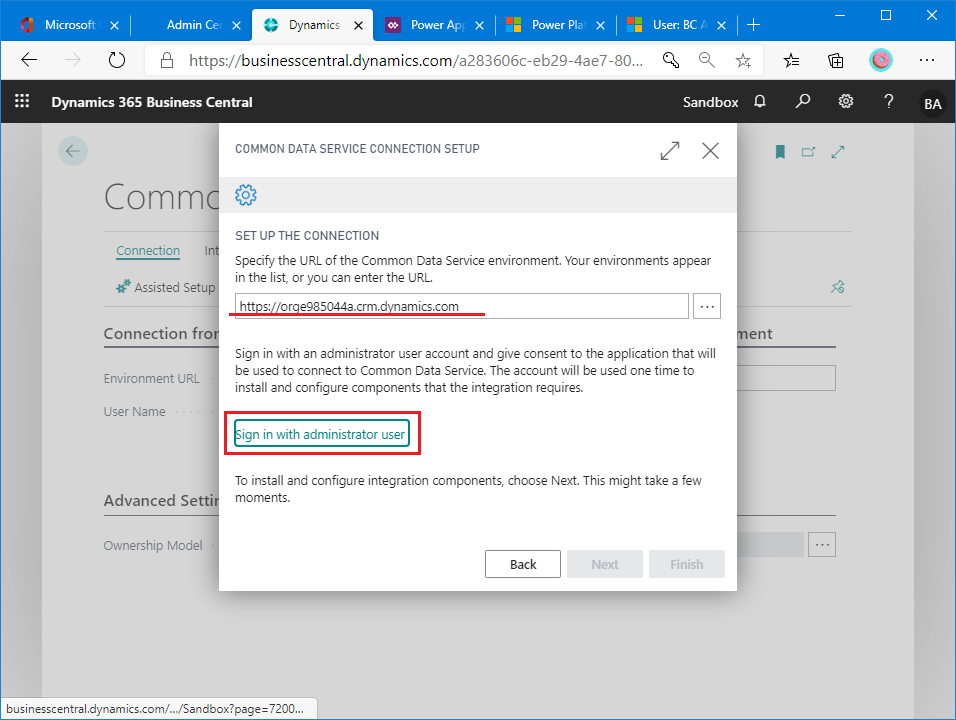Viewport: 956px width, 720px height.
Task: Click the browser back arrow
Action: click(x=29, y=60)
